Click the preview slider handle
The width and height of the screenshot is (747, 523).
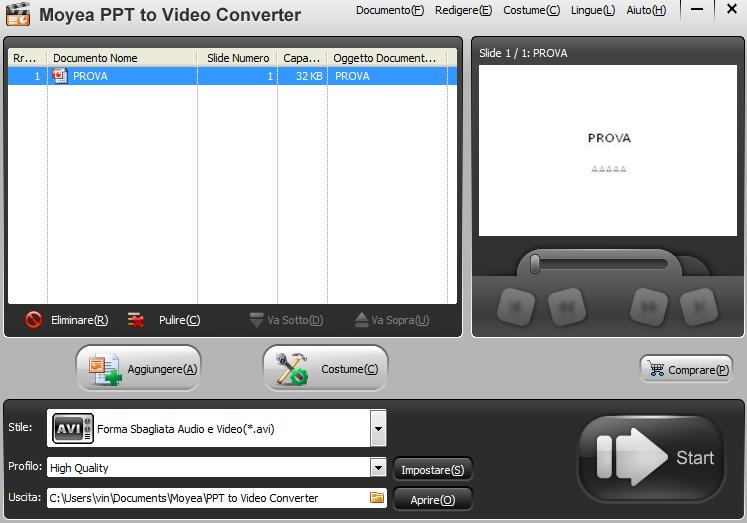click(x=535, y=263)
